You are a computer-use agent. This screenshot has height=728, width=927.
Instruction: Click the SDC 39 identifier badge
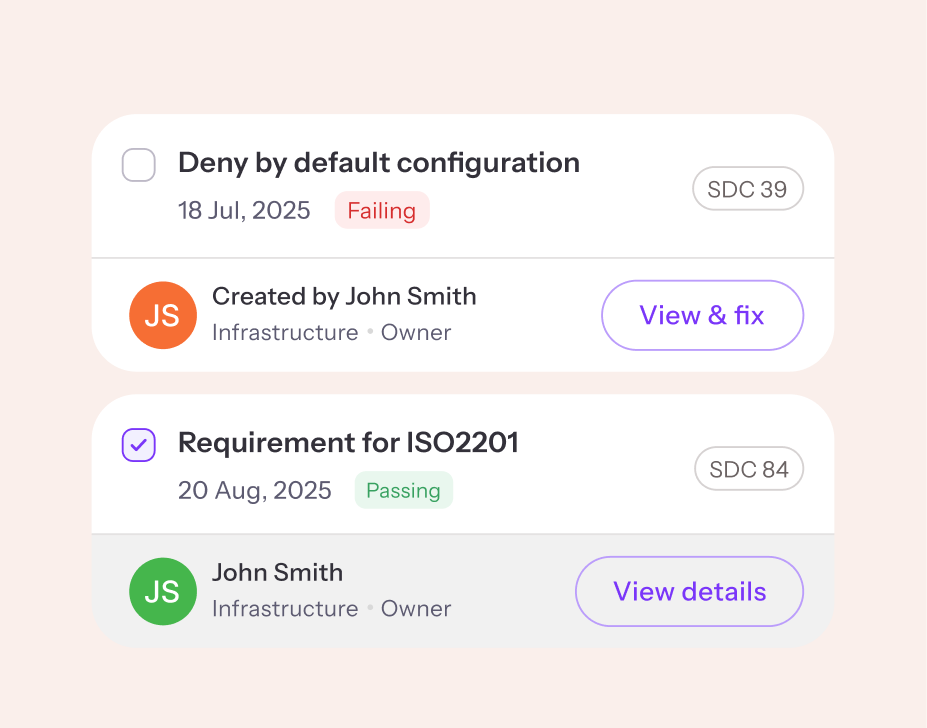[747, 188]
